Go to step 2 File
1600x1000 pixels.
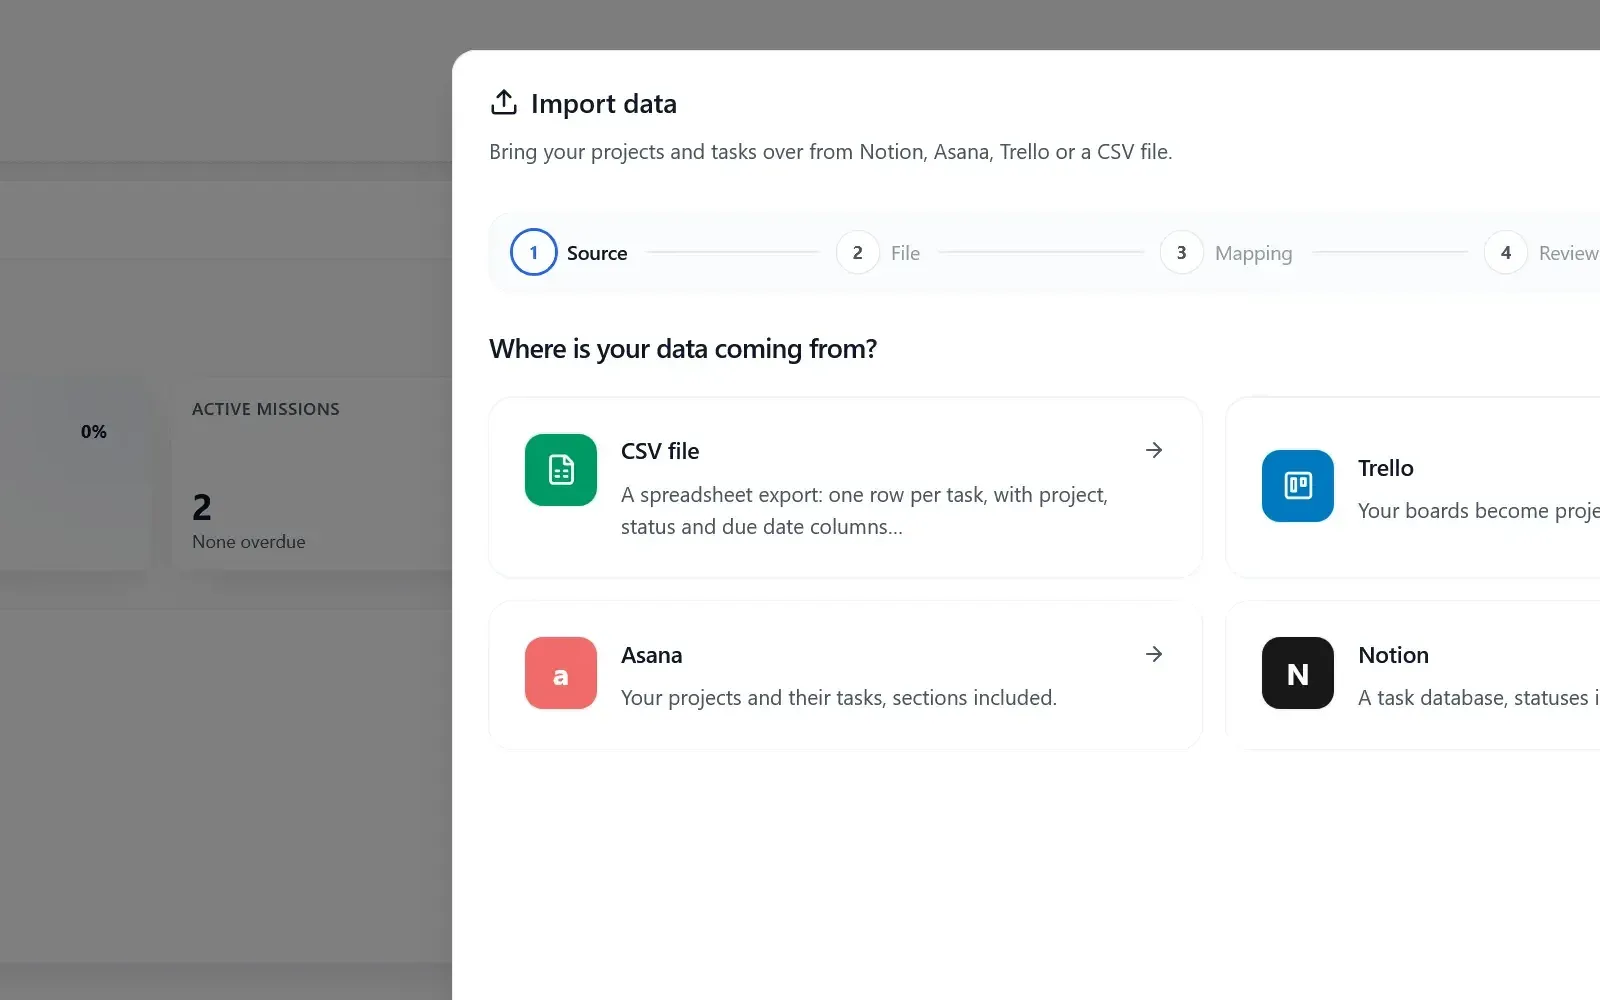tap(878, 253)
